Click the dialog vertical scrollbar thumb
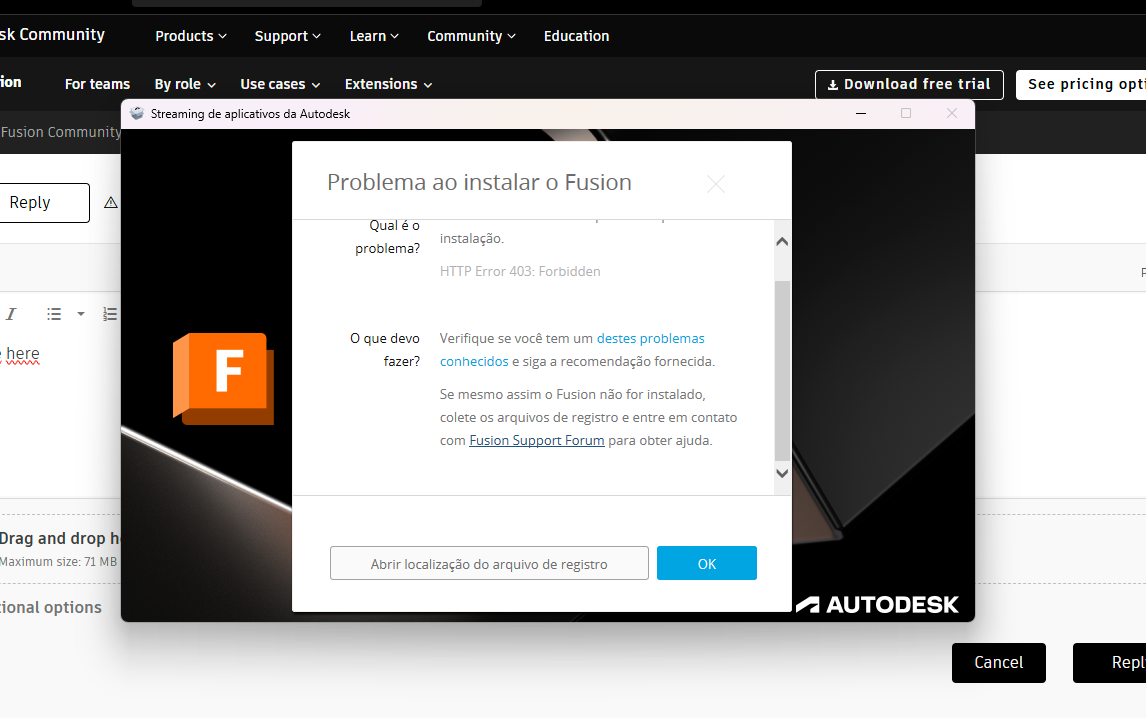1146x725 pixels. pyautogui.click(x=782, y=371)
